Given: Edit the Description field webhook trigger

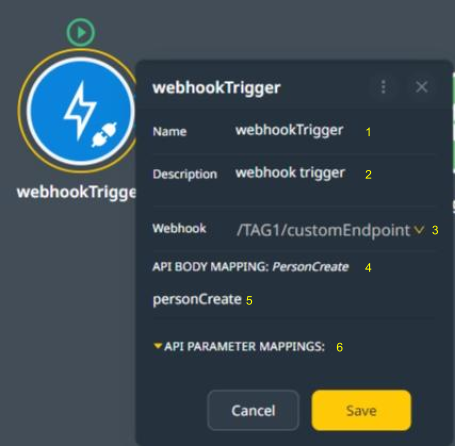Looking at the screenshot, I should point(290,173).
